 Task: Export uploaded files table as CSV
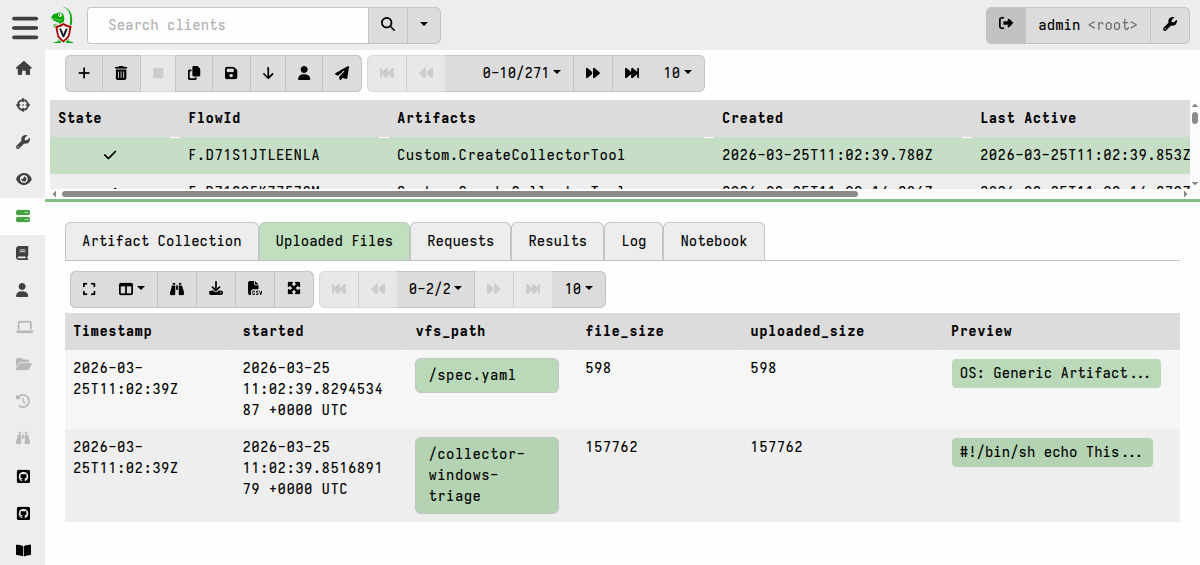255,289
